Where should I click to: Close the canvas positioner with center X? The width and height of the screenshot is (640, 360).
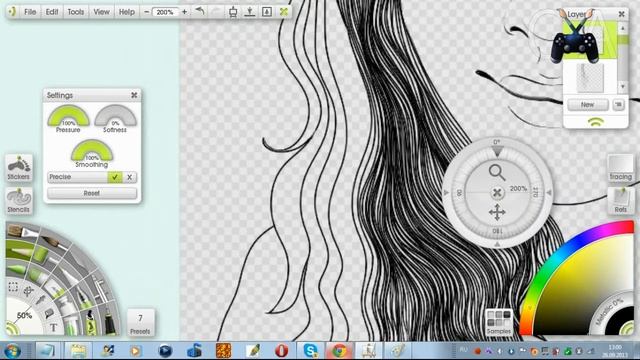tap(497, 193)
